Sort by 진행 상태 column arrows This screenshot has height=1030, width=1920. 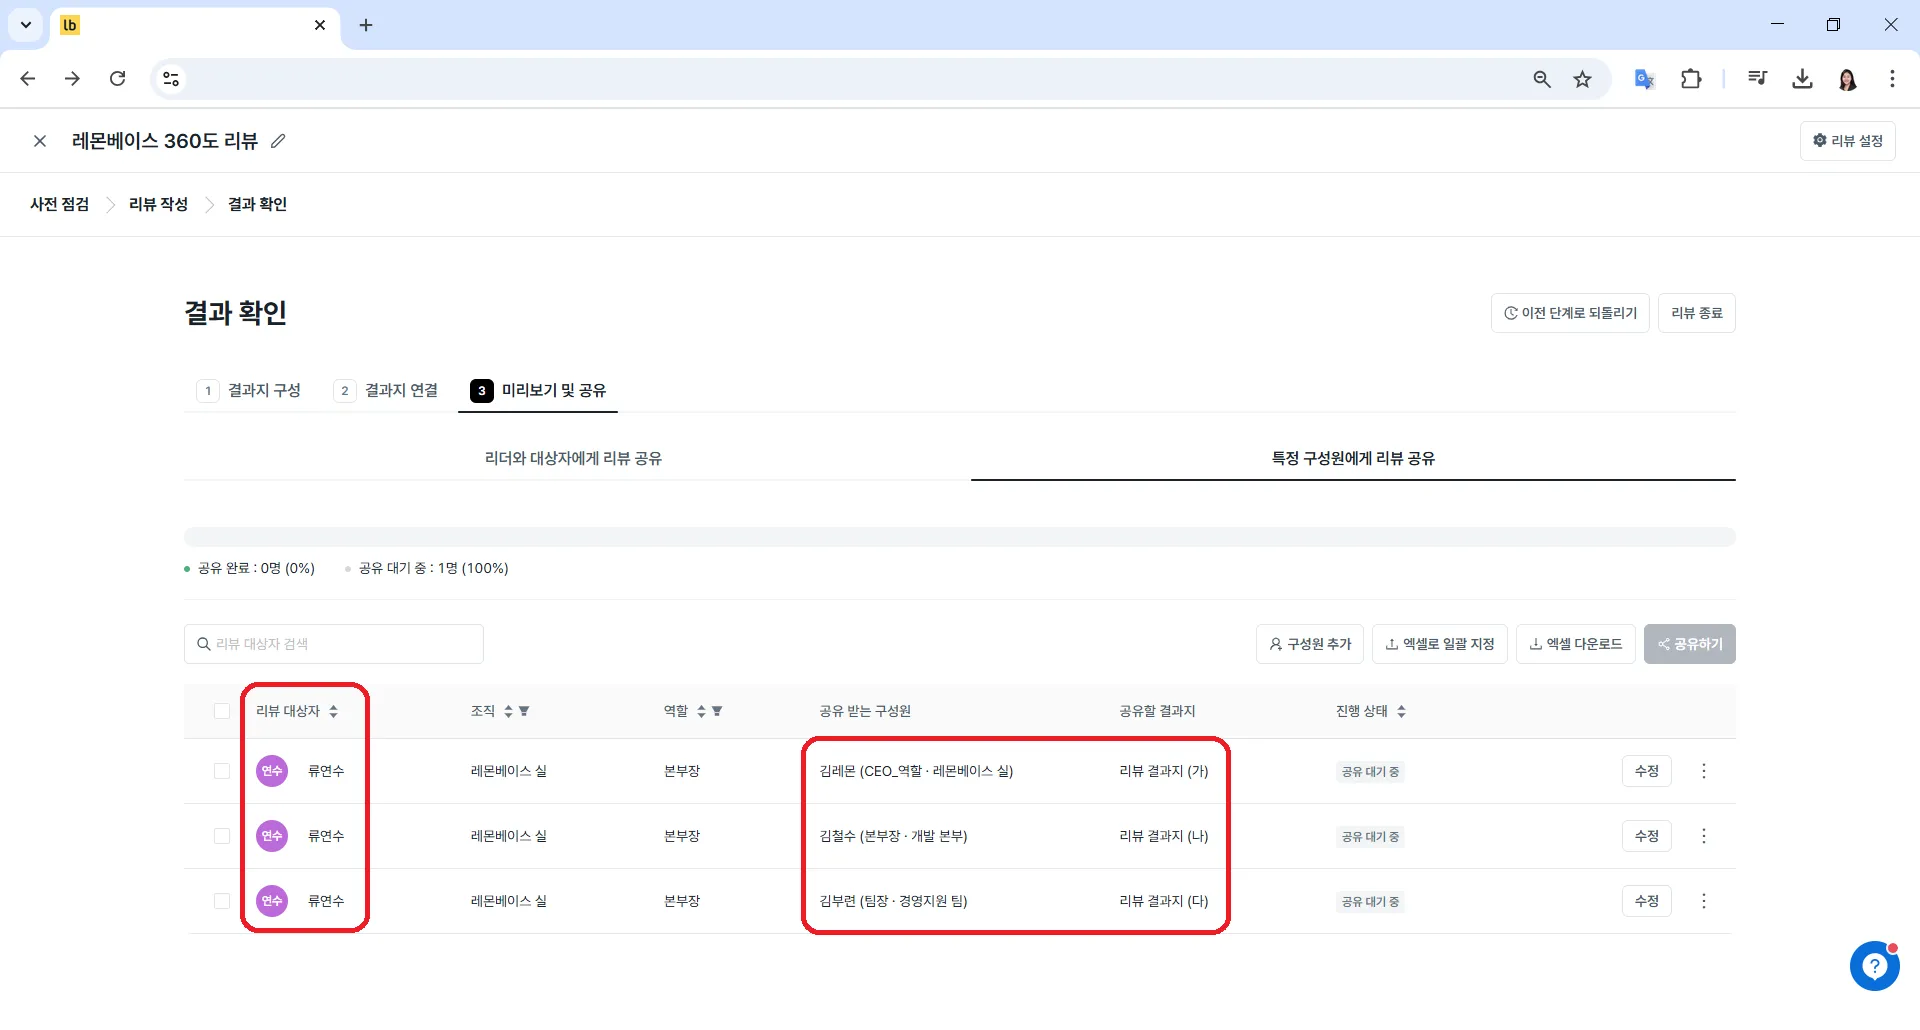[1401, 711]
